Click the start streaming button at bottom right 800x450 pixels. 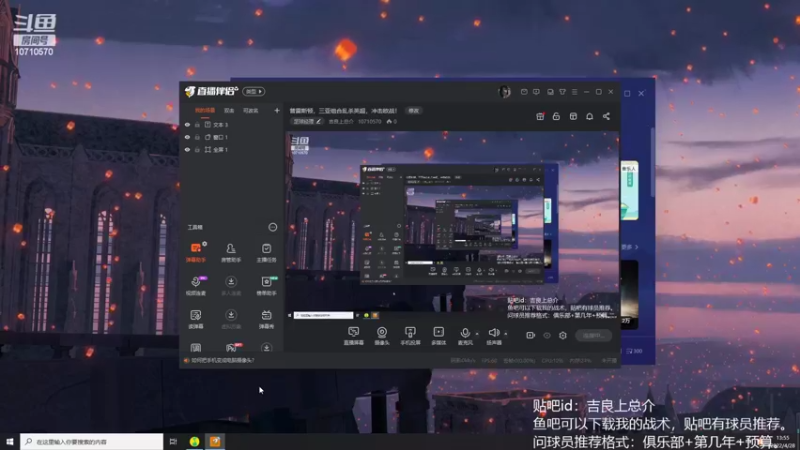point(593,335)
